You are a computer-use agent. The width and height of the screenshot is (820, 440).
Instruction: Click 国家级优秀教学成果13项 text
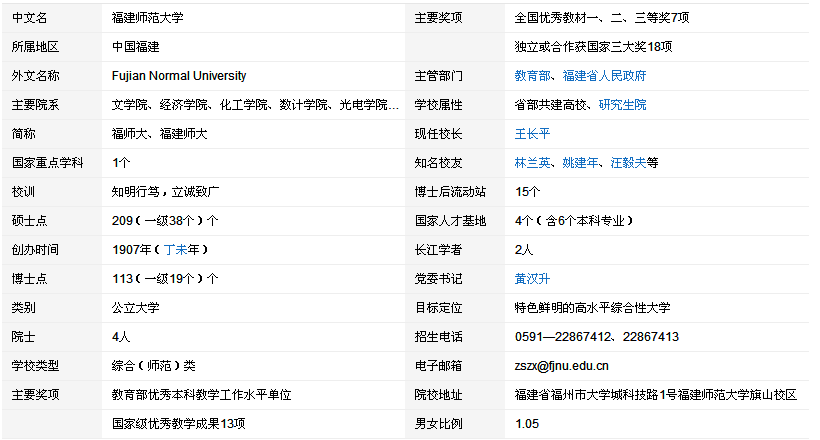point(179,424)
